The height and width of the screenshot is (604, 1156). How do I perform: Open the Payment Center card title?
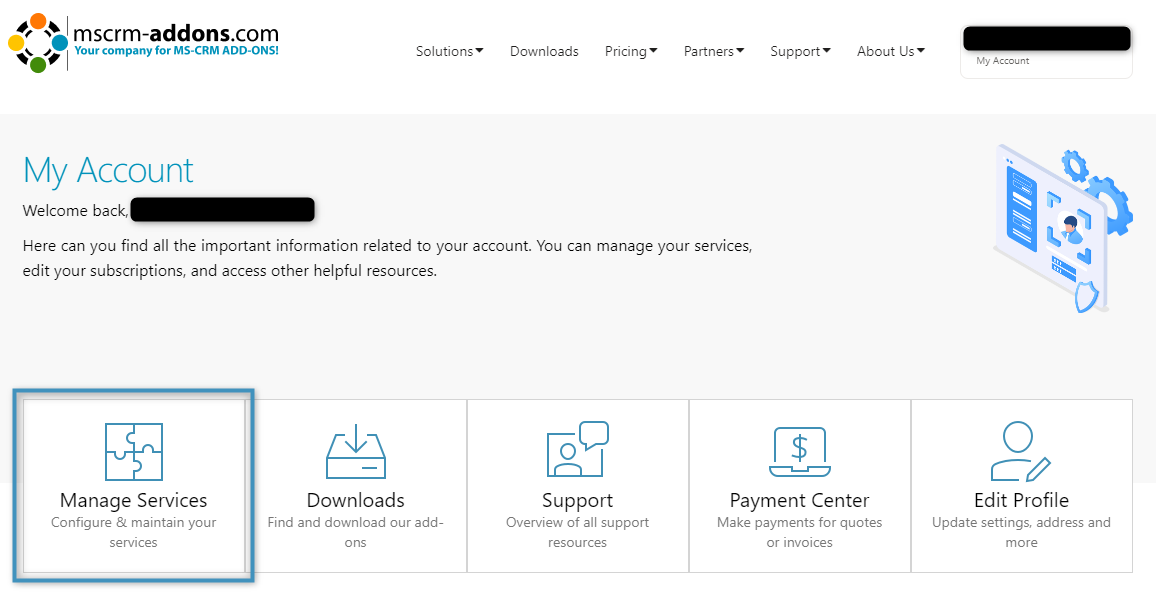coord(799,500)
